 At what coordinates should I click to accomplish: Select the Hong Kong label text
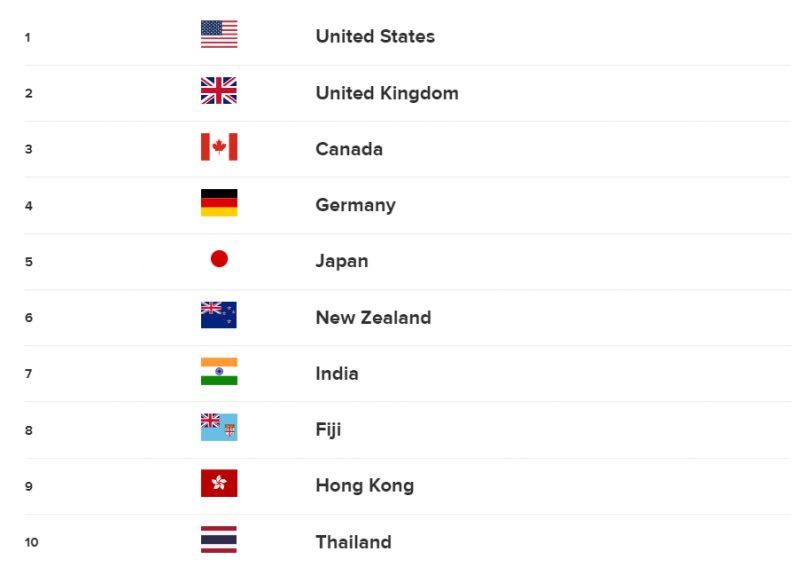coord(365,486)
